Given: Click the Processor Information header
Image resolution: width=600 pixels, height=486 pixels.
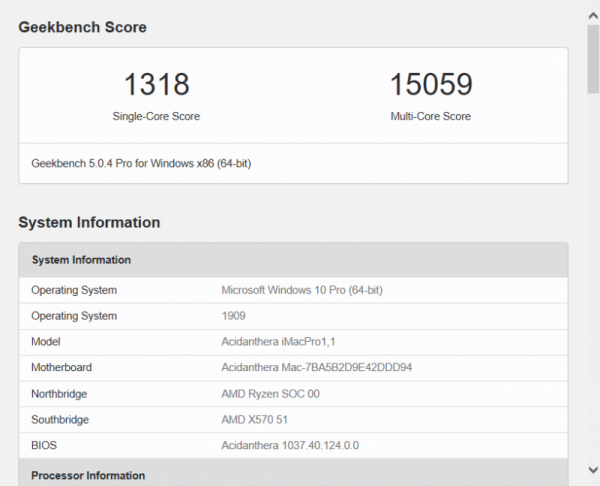Looking at the screenshot, I should [x=293, y=473].
